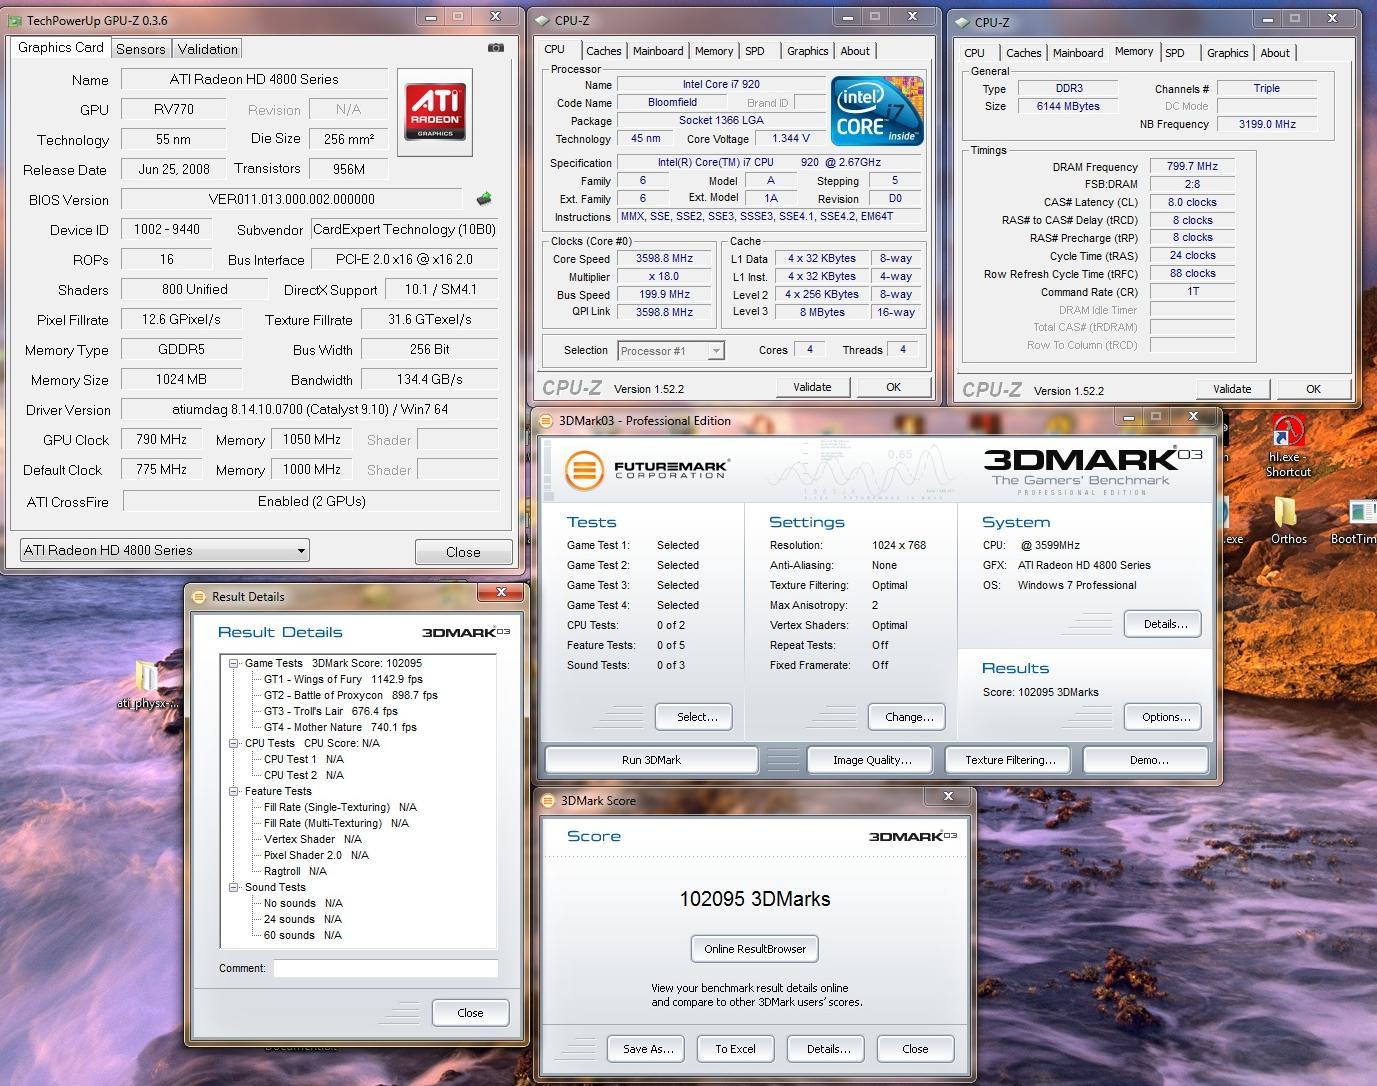Collapse the Sound Tests tree node
1377x1086 pixels.
point(232,887)
